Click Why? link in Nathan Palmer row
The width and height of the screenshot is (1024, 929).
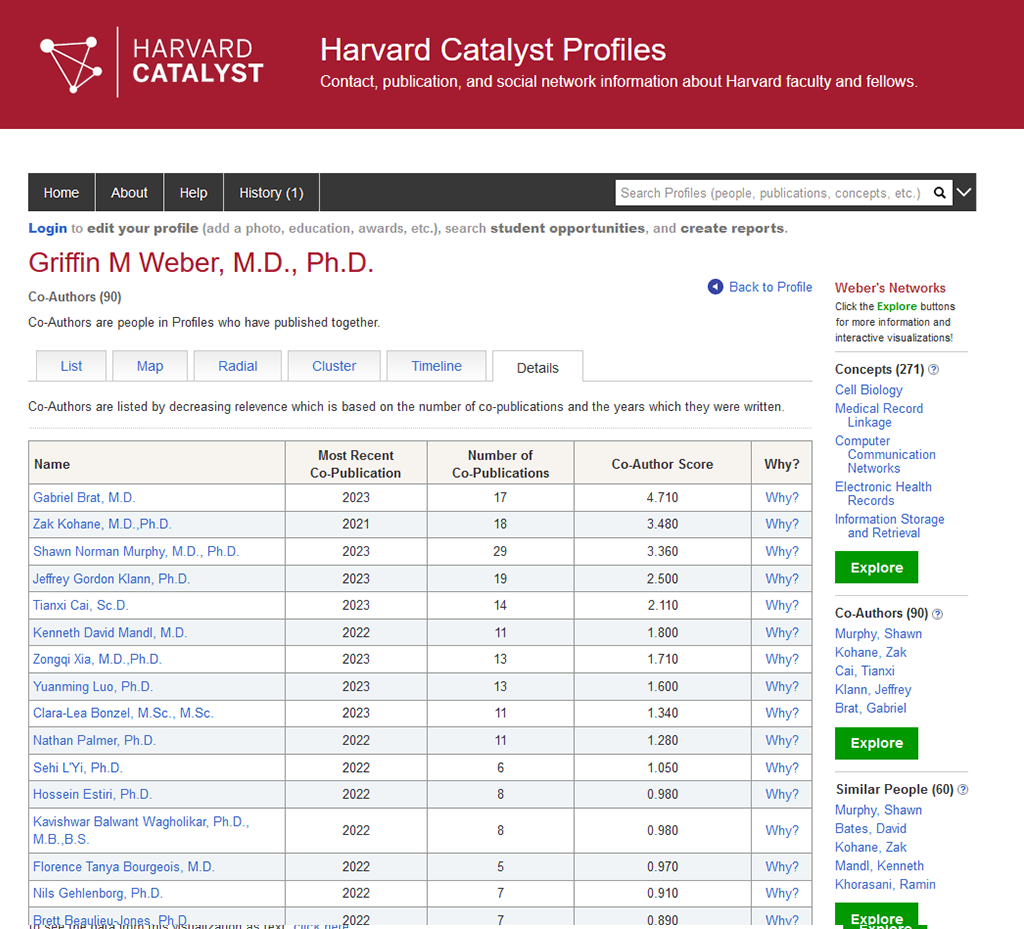782,740
